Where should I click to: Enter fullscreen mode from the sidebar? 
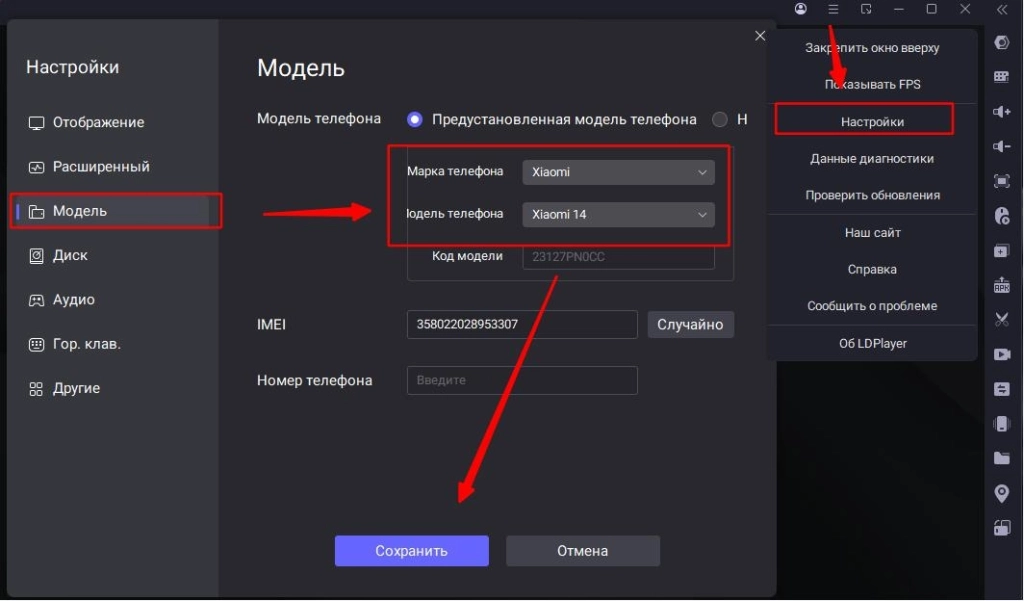tap(1001, 181)
